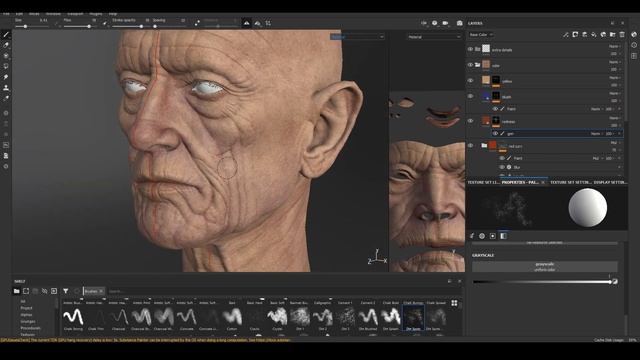This screenshot has height=360, width=640.
Task: Switch shelf to grid view icon
Action: [x=454, y=303]
